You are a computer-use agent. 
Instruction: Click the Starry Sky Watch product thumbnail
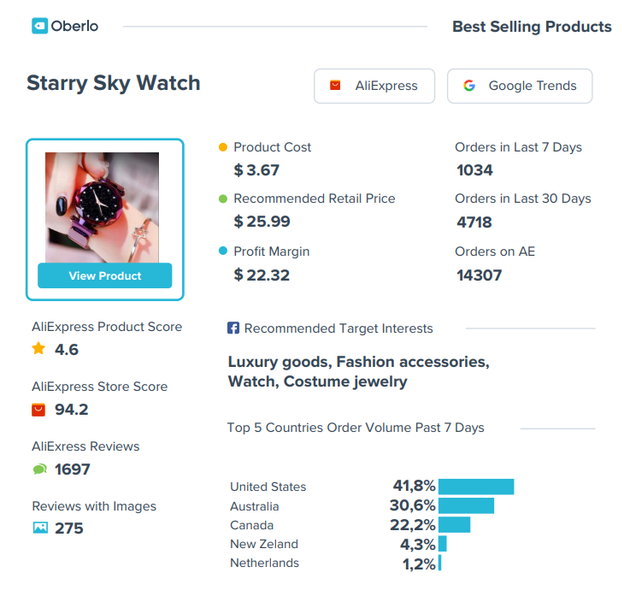click(102, 207)
